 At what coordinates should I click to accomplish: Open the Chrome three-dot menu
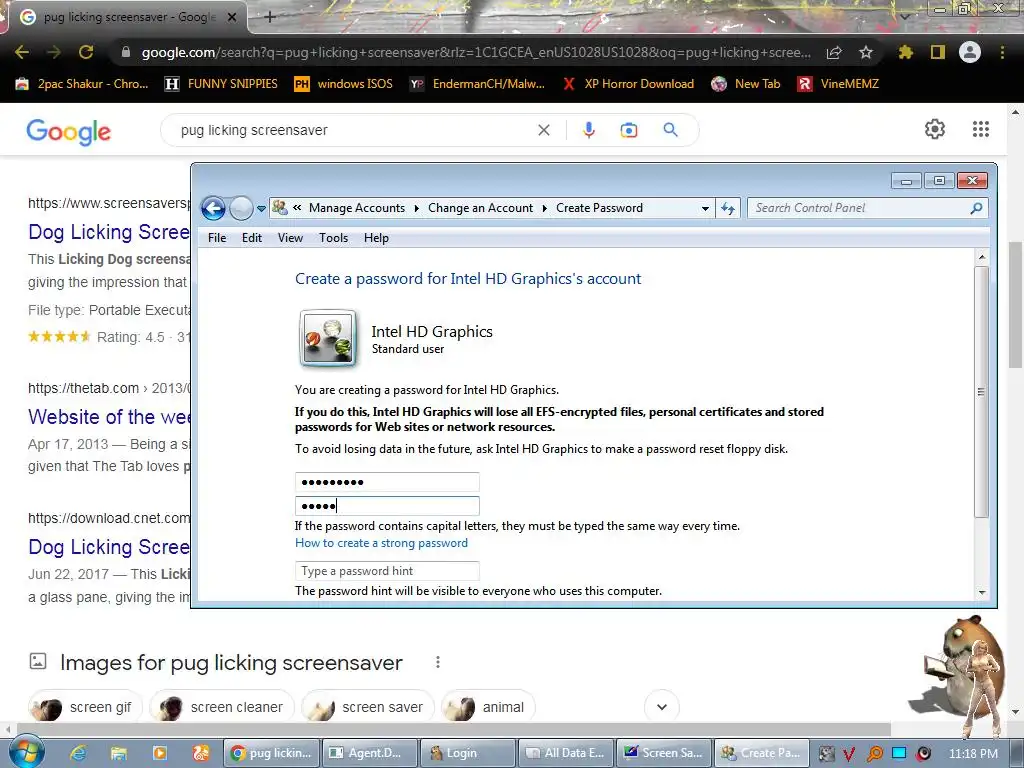(1002, 52)
